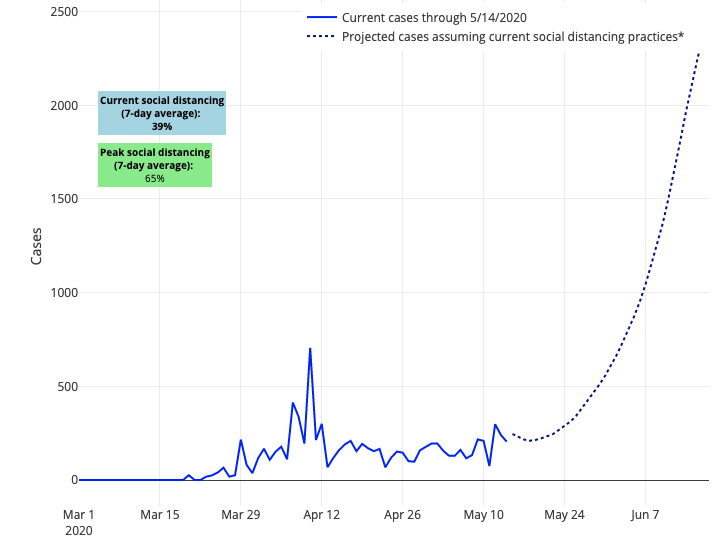Select the "Apr 12" x-axis label
The image size is (725, 543).
click(x=321, y=515)
